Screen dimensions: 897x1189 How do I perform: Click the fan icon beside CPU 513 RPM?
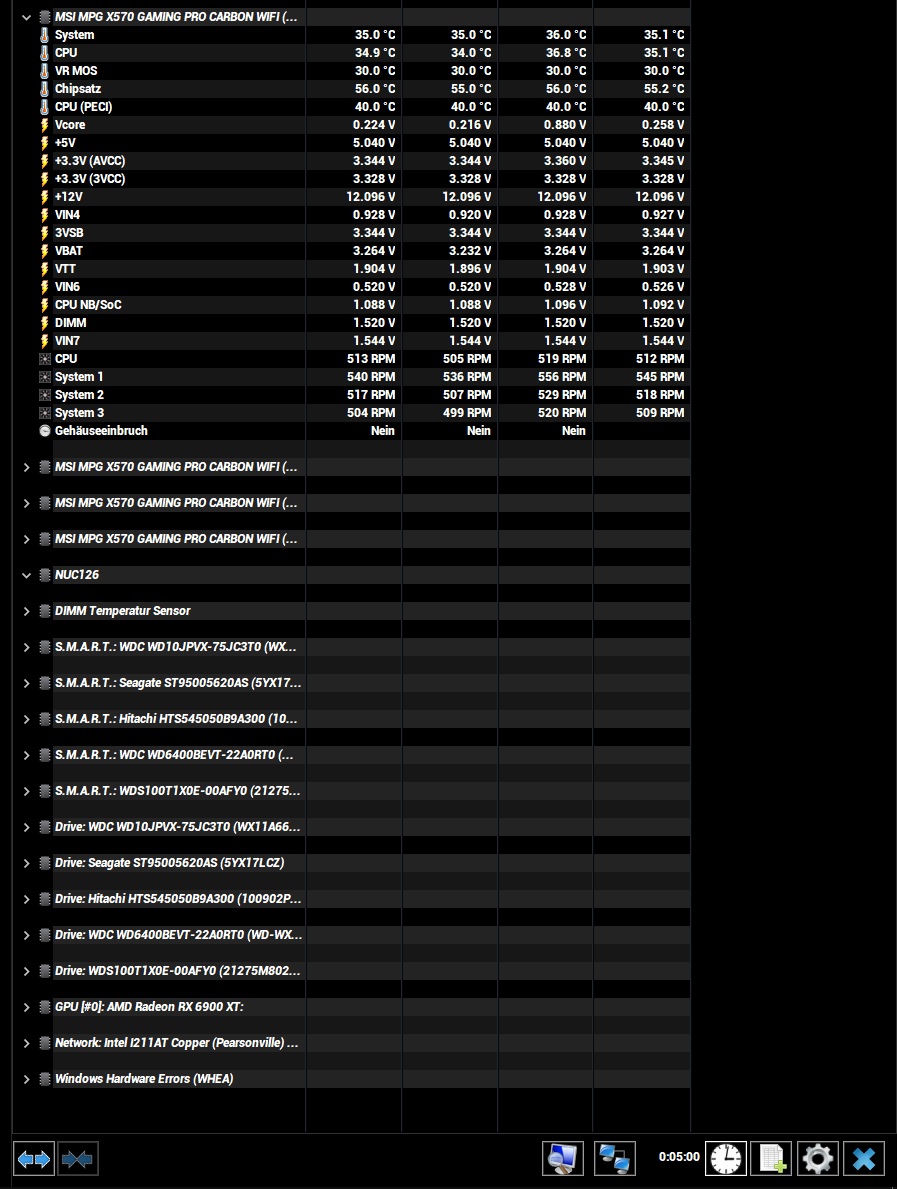pos(45,359)
